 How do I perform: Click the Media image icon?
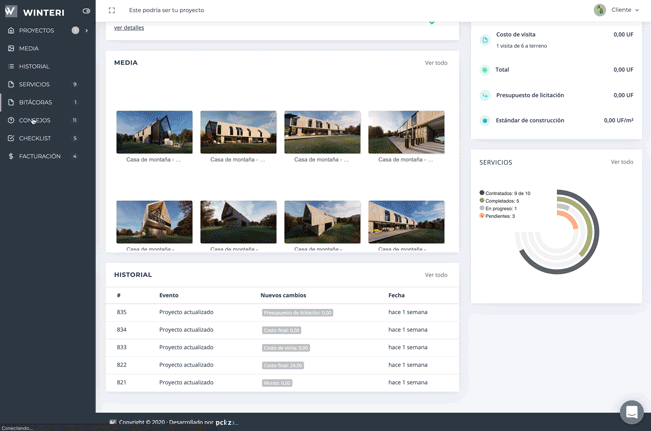point(11,49)
